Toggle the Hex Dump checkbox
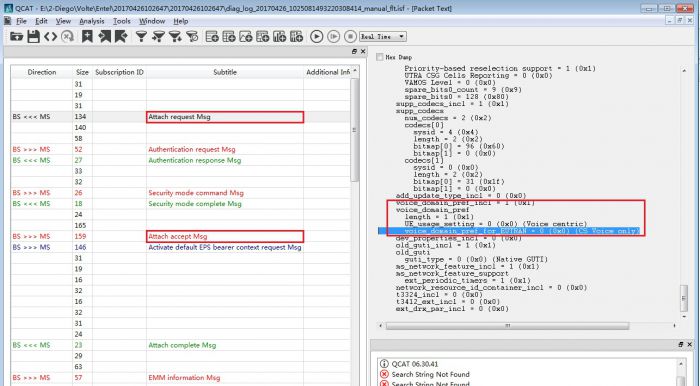The width and height of the screenshot is (700, 386). click(379, 57)
